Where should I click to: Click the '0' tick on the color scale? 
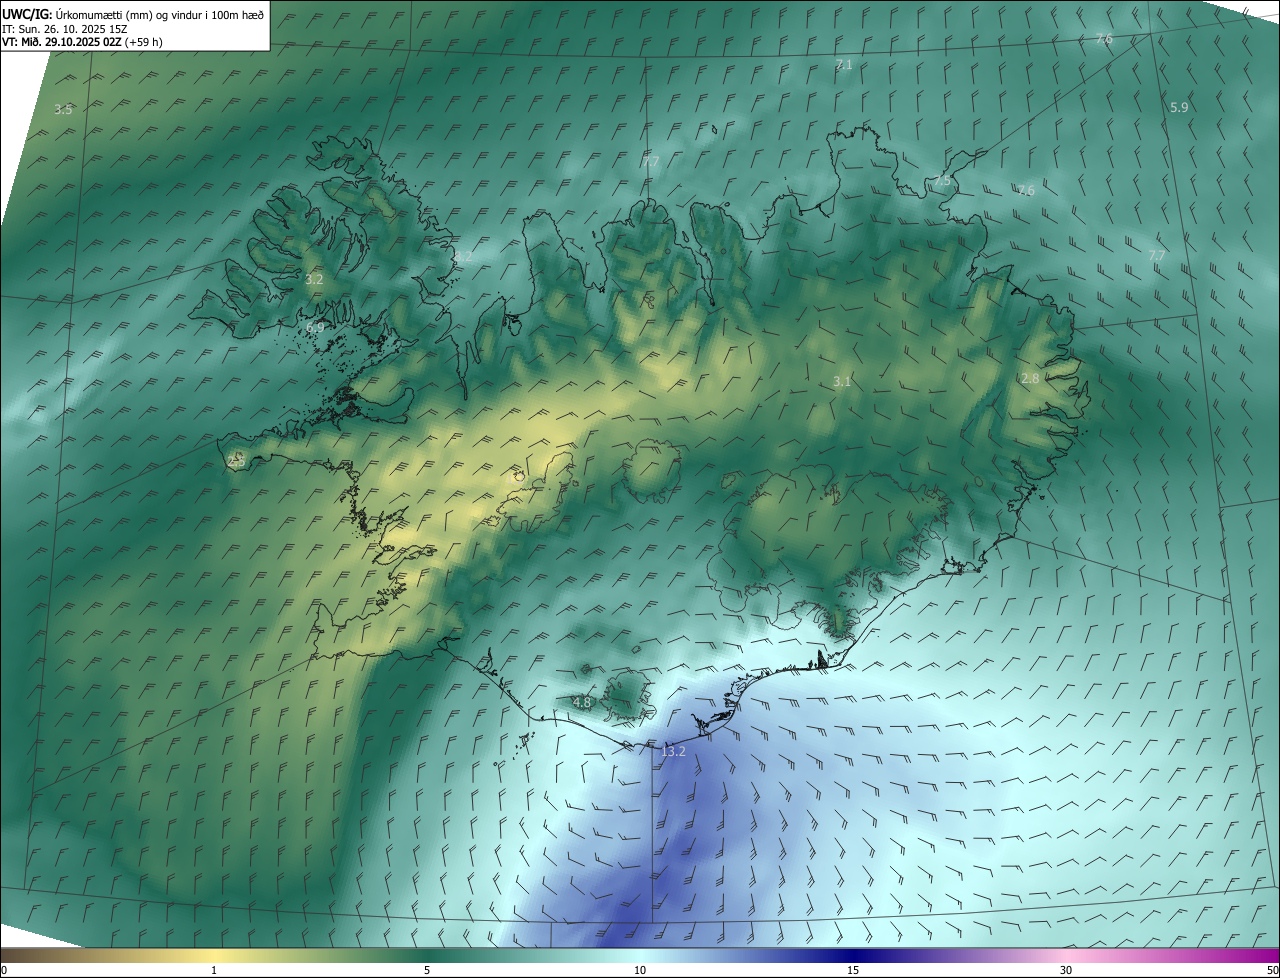[4, 970]
